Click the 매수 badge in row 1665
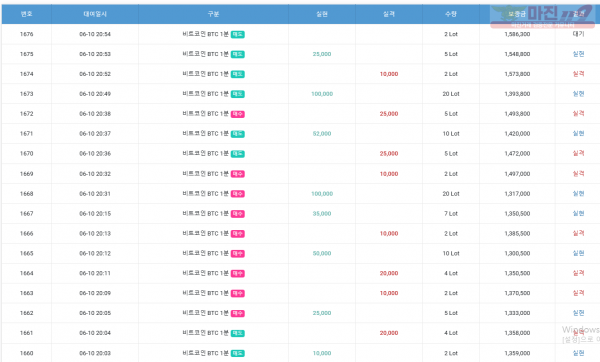Screen dimensions: 600x362 click(238, 254)
